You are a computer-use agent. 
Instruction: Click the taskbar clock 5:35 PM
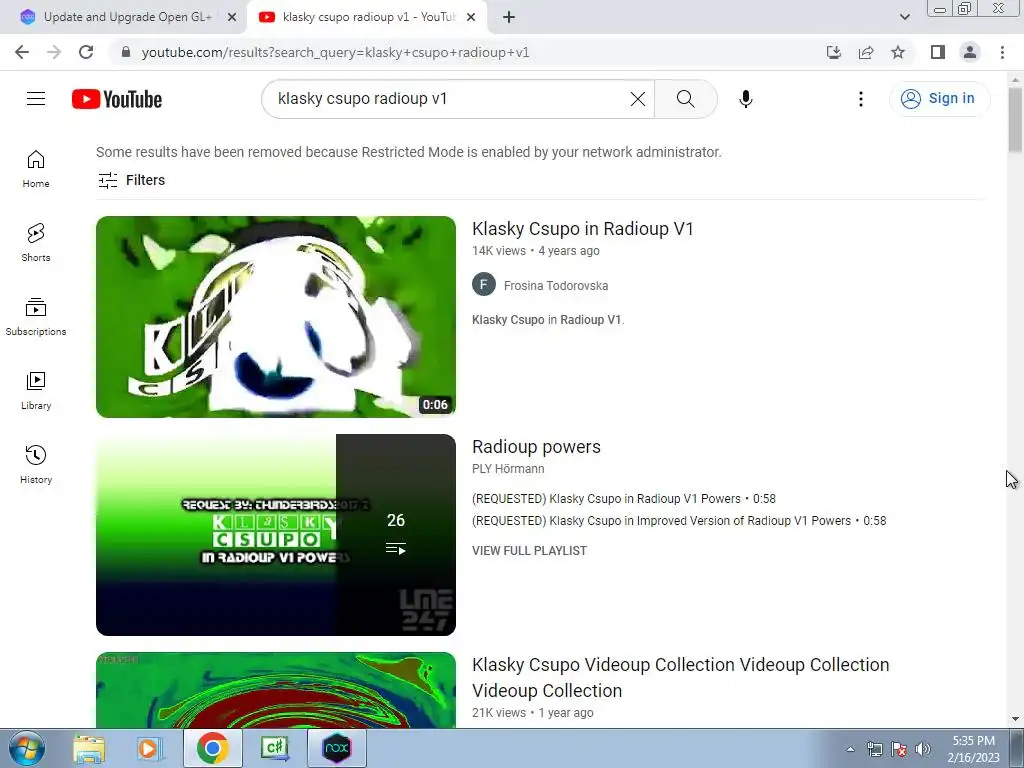click(973, 741)
